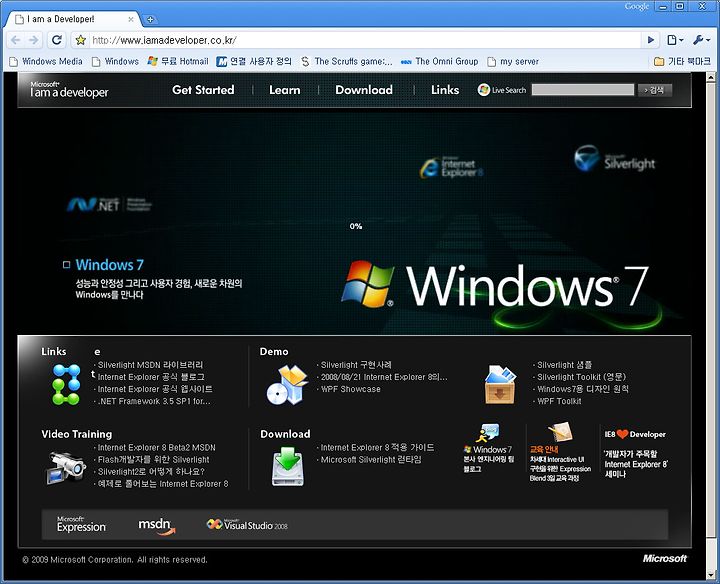Open WPF Showcase link
This screenshot has width=720, height=584.
pos(350,389)
